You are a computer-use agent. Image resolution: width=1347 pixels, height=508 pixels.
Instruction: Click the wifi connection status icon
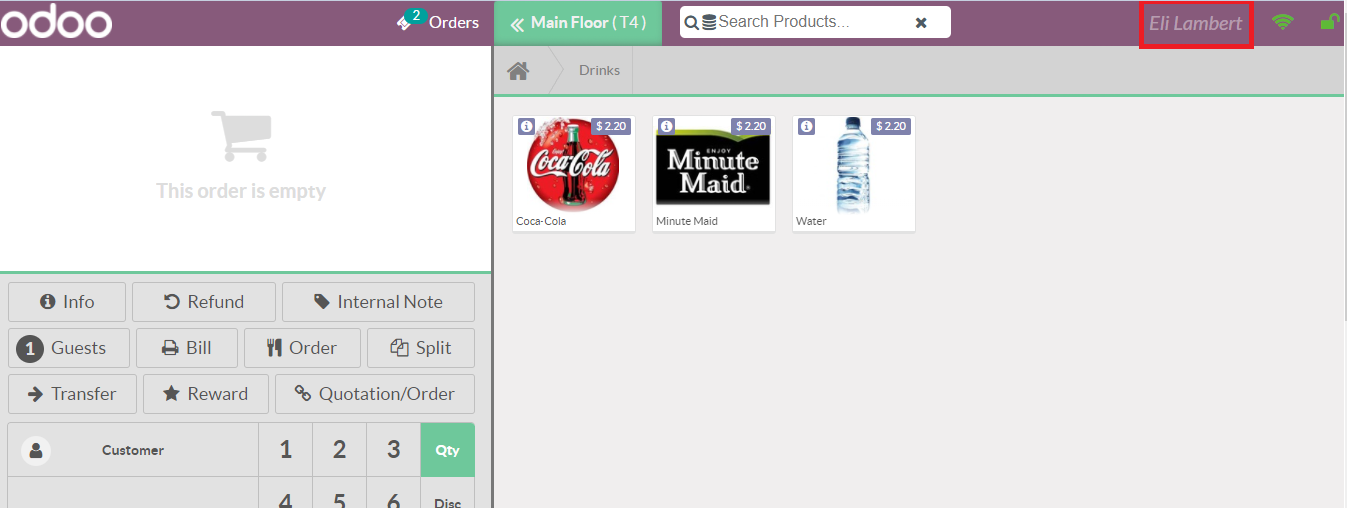(x=1282, y=22)
